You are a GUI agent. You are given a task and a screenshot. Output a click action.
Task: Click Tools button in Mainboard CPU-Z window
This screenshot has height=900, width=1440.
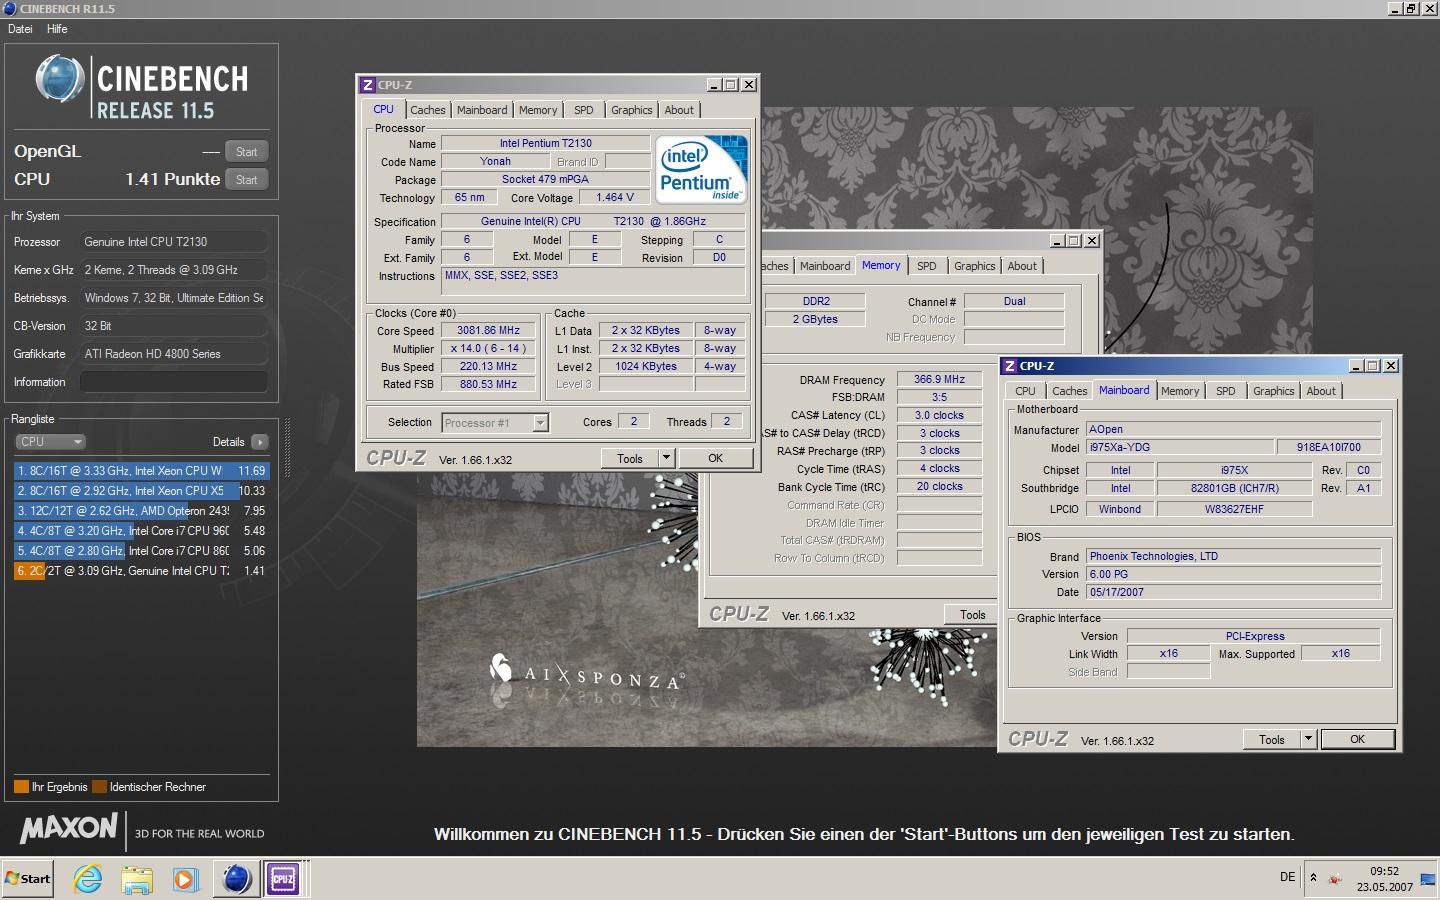coord(1272,739)
